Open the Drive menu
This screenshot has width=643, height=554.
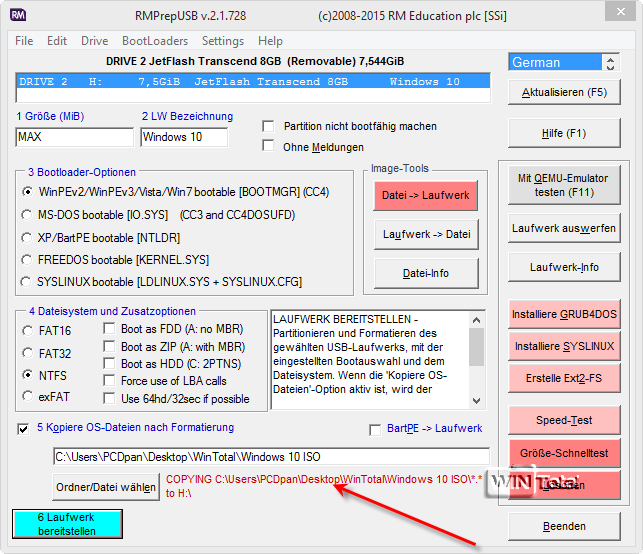coord(95,41)
